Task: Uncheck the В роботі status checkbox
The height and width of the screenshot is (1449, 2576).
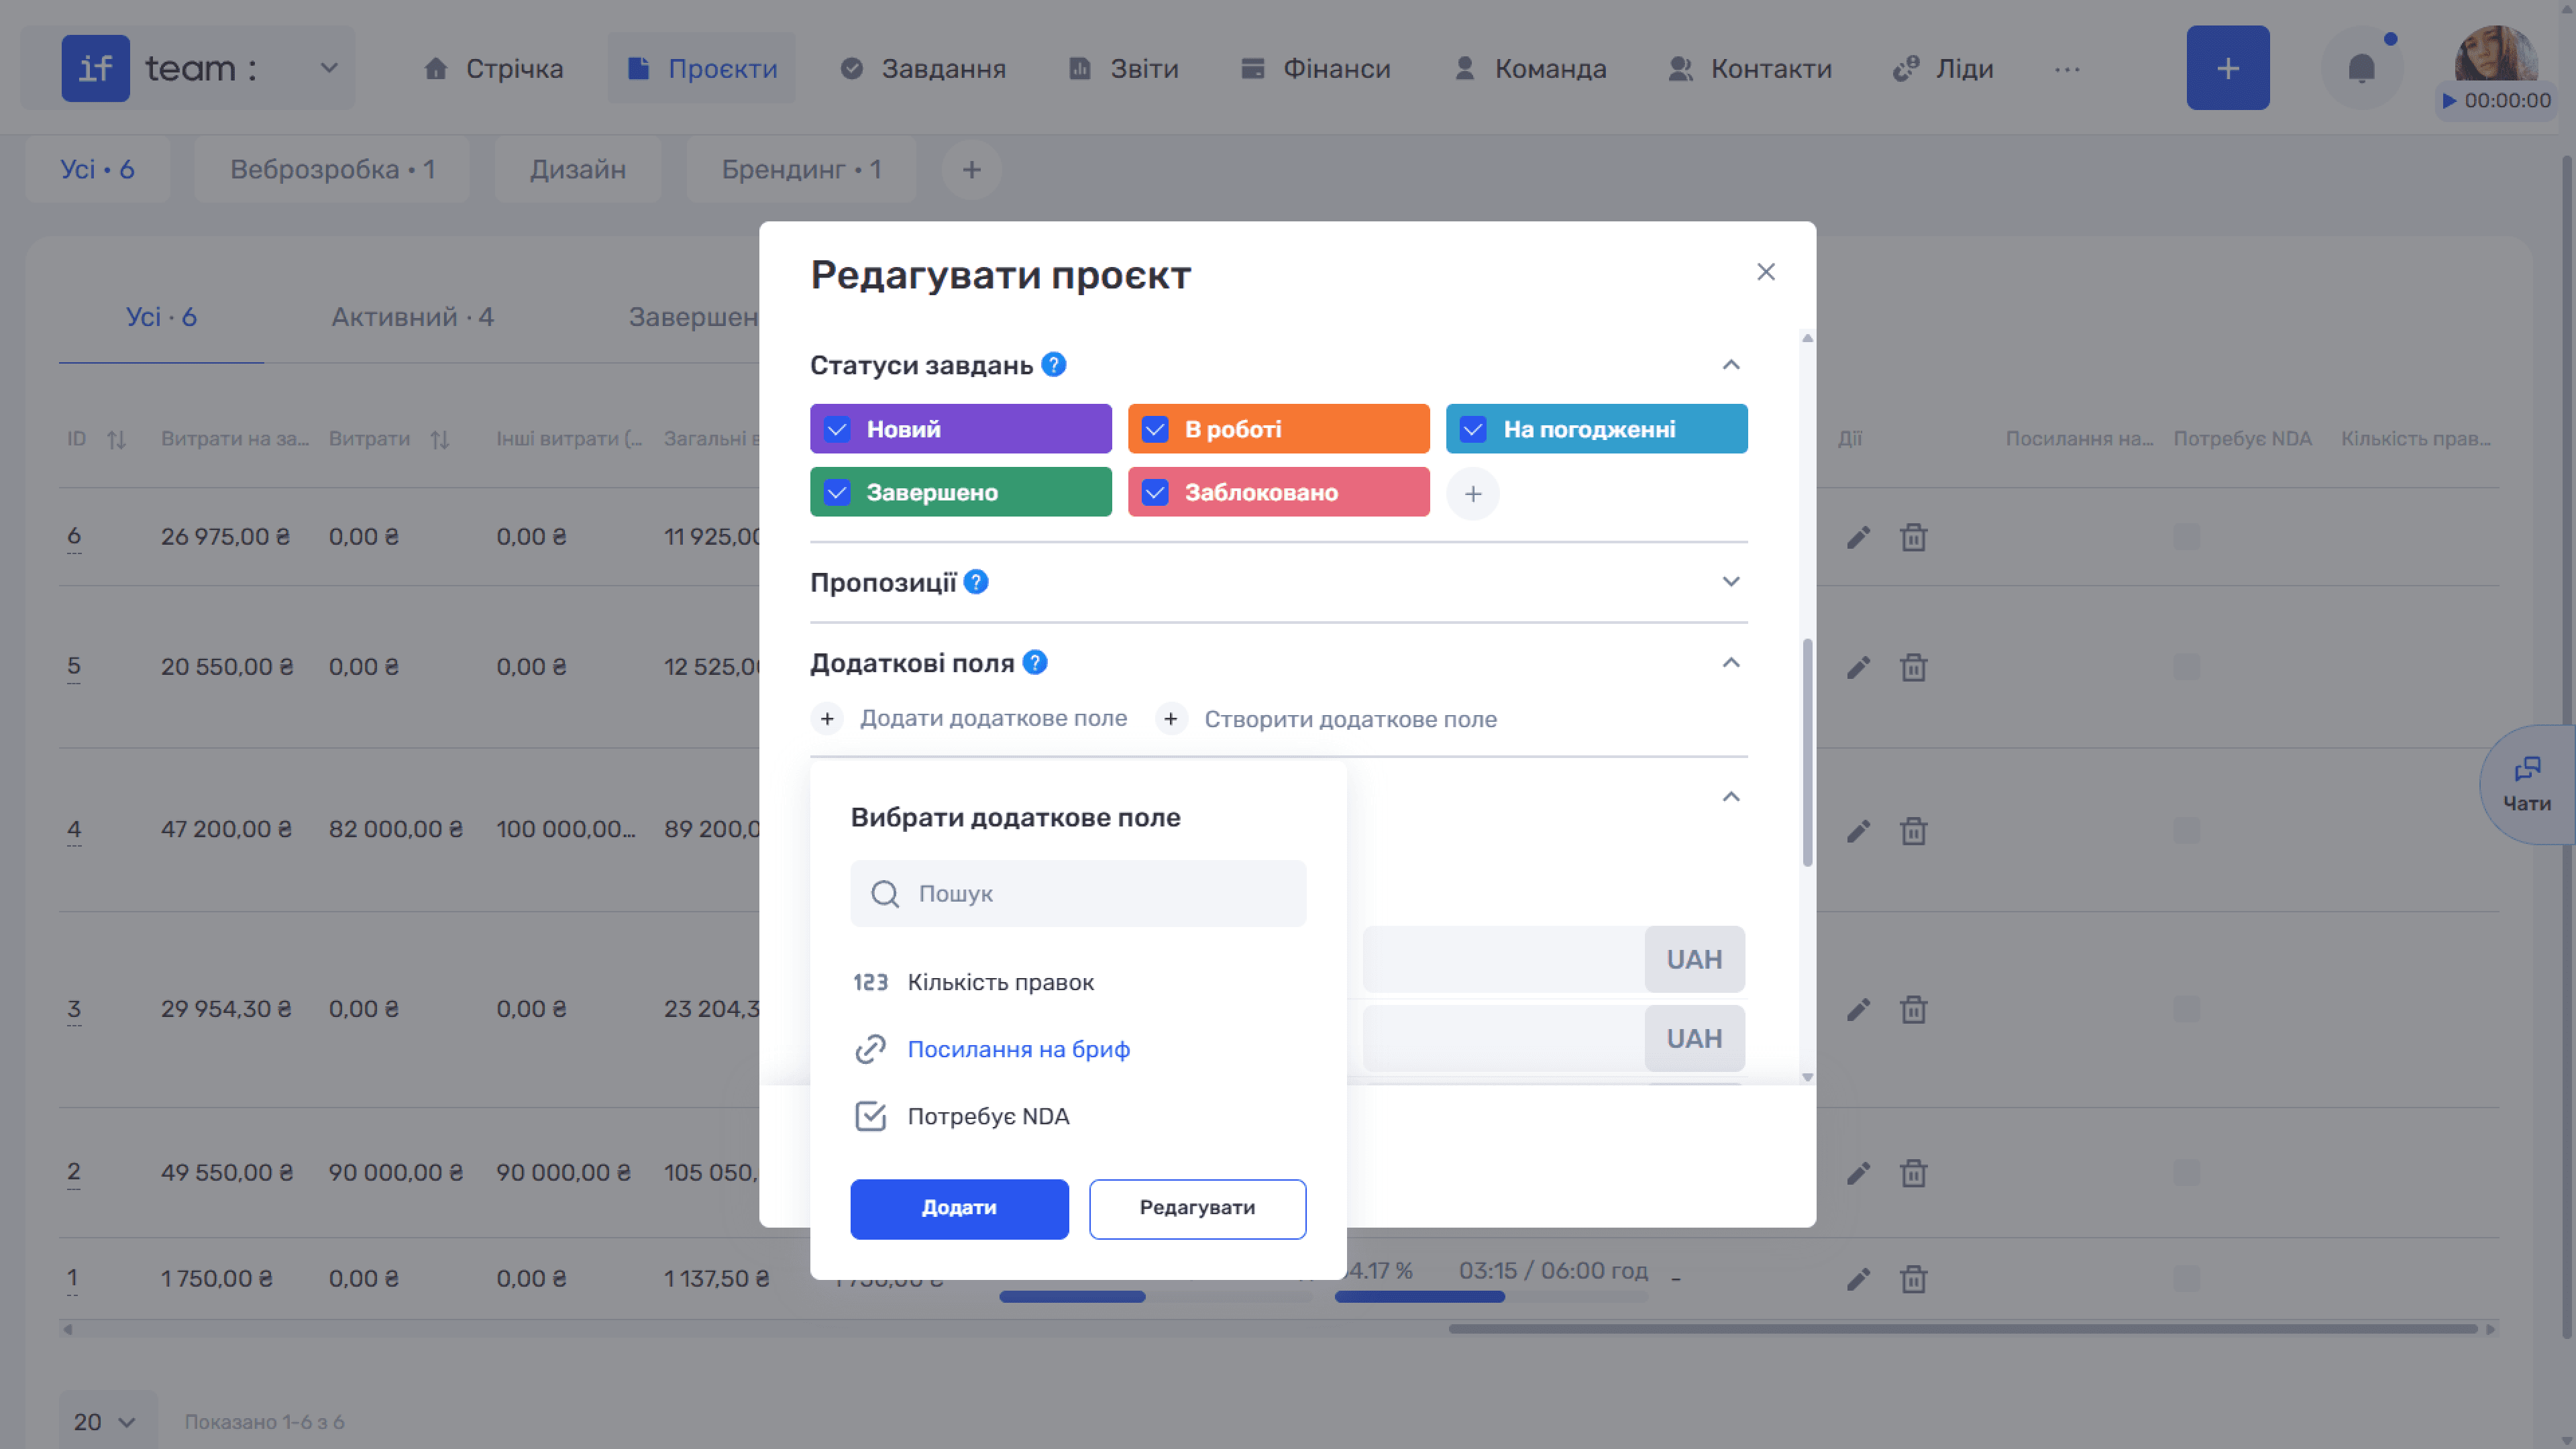Action: pyautogui.click(x=1155, y=429)
